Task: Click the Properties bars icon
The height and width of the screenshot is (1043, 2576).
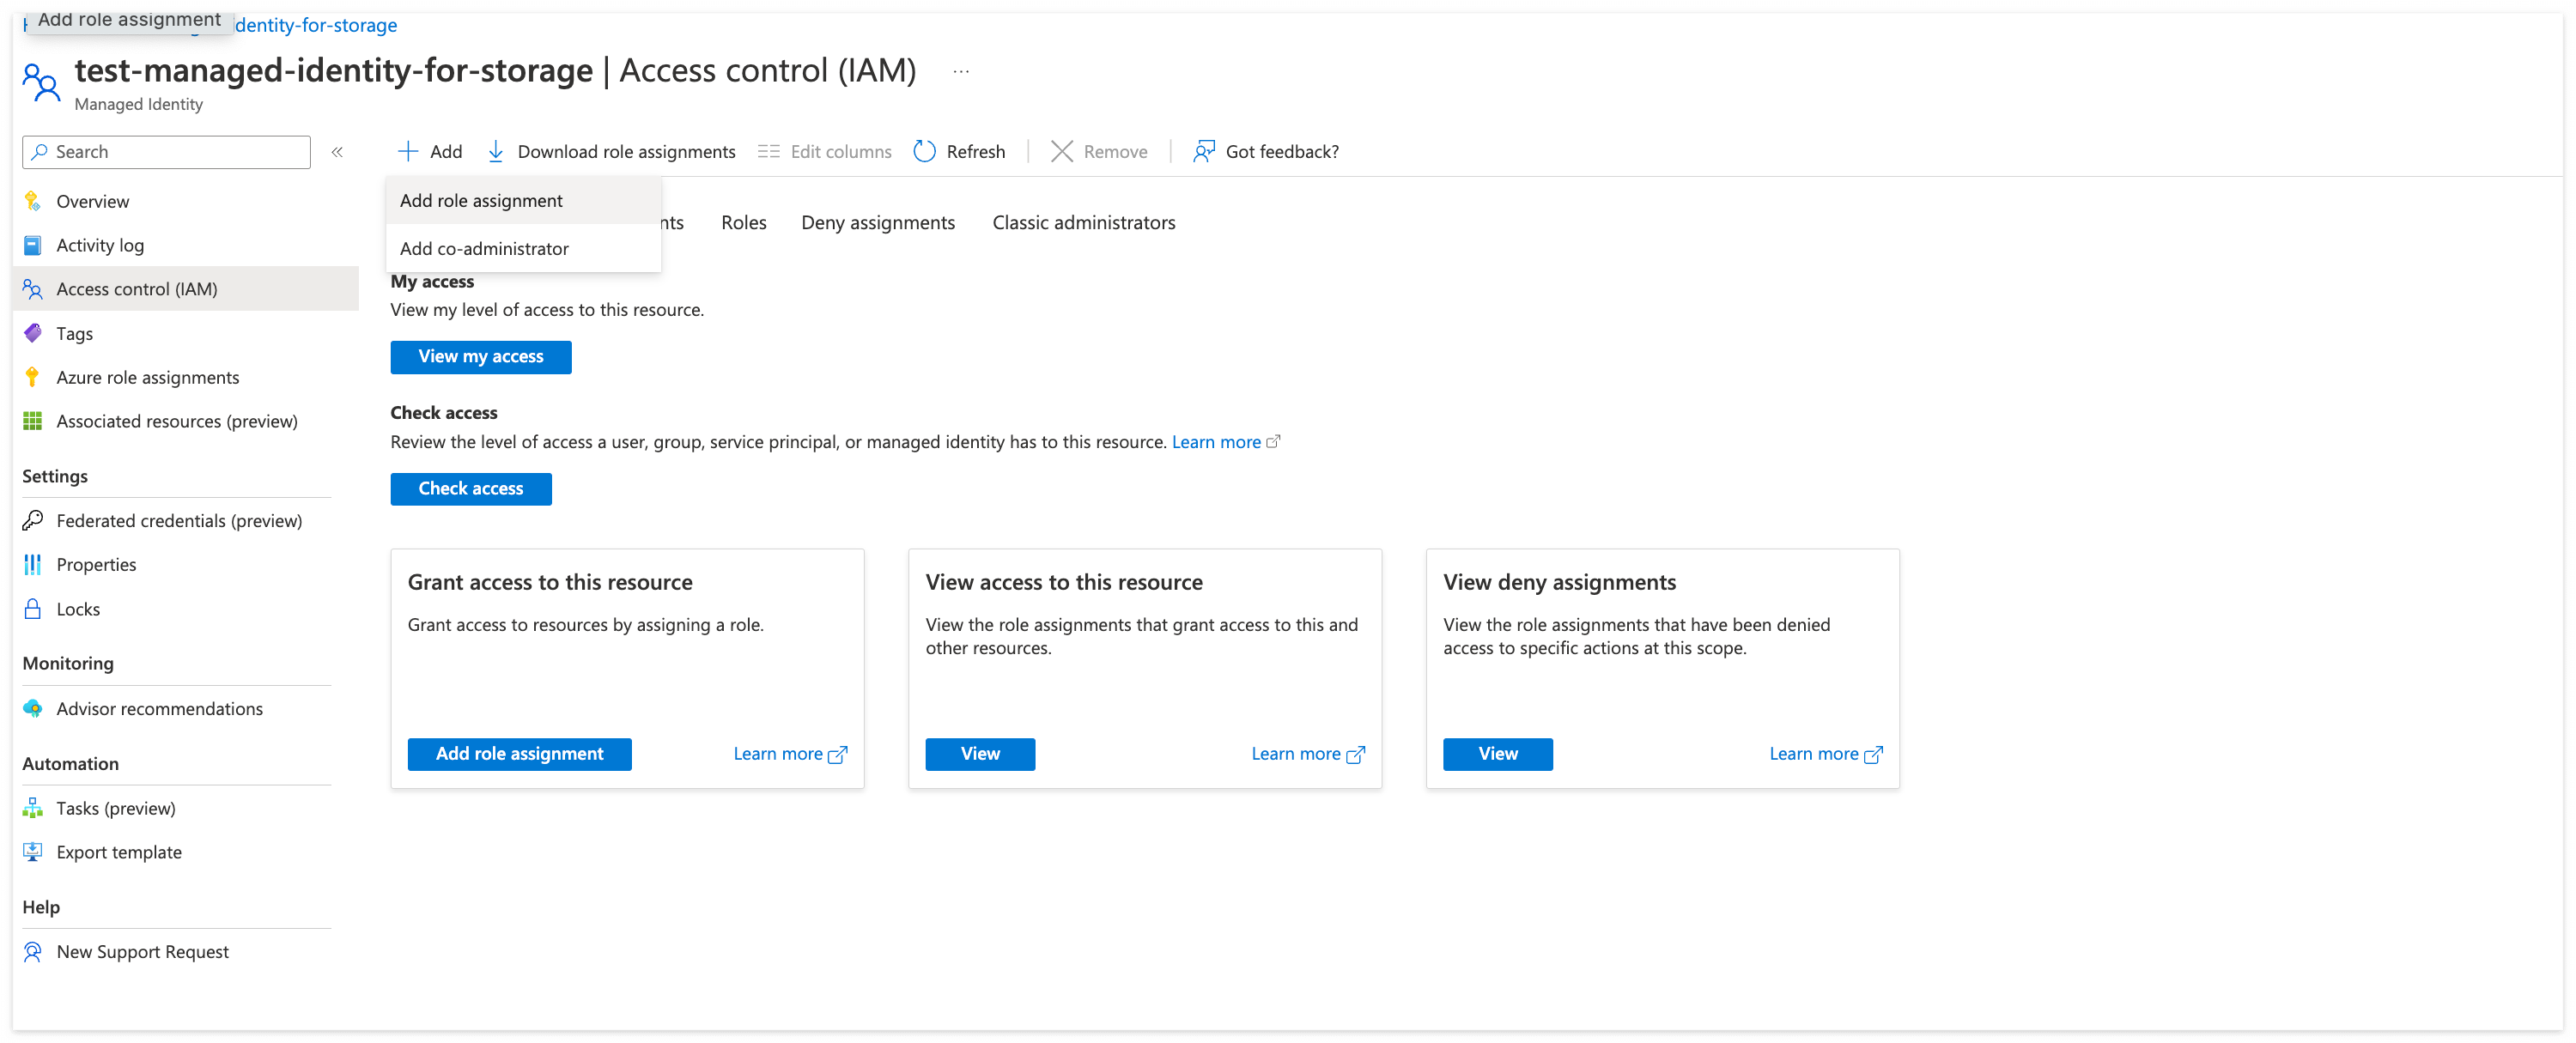Action: tap(33, 564)
